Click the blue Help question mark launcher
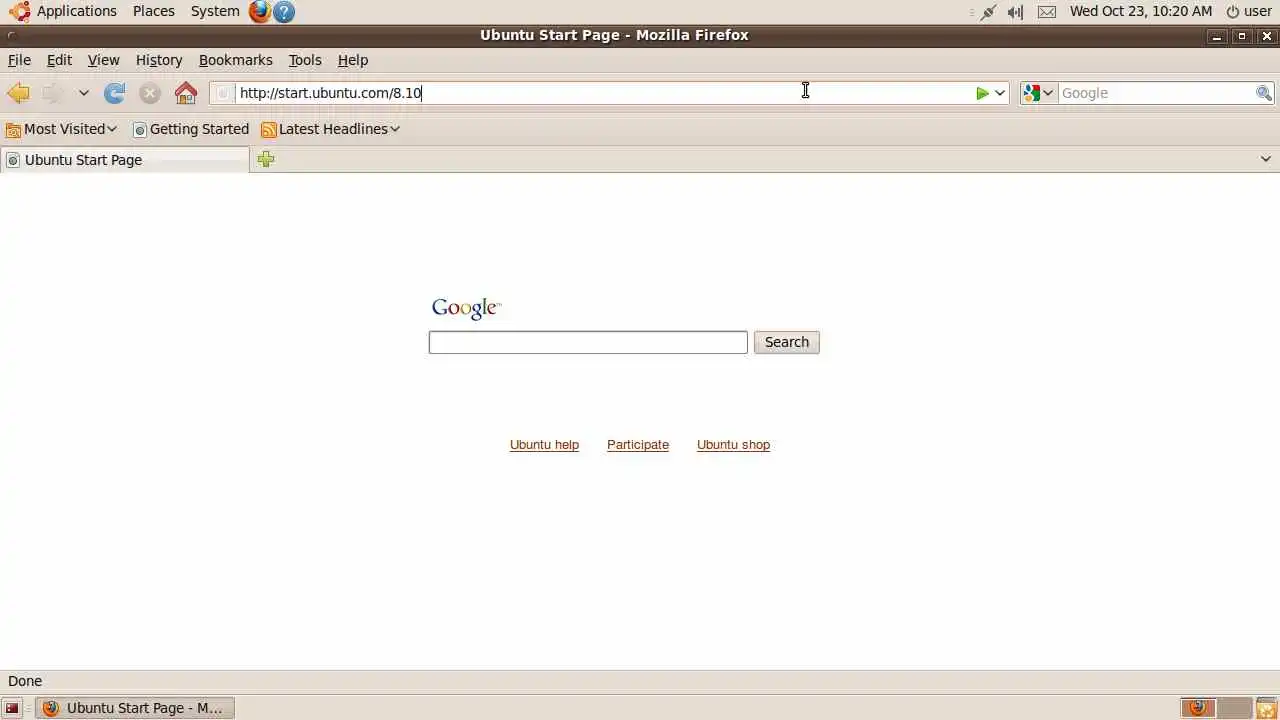1280x720 pixels. (x=284, y=12)
